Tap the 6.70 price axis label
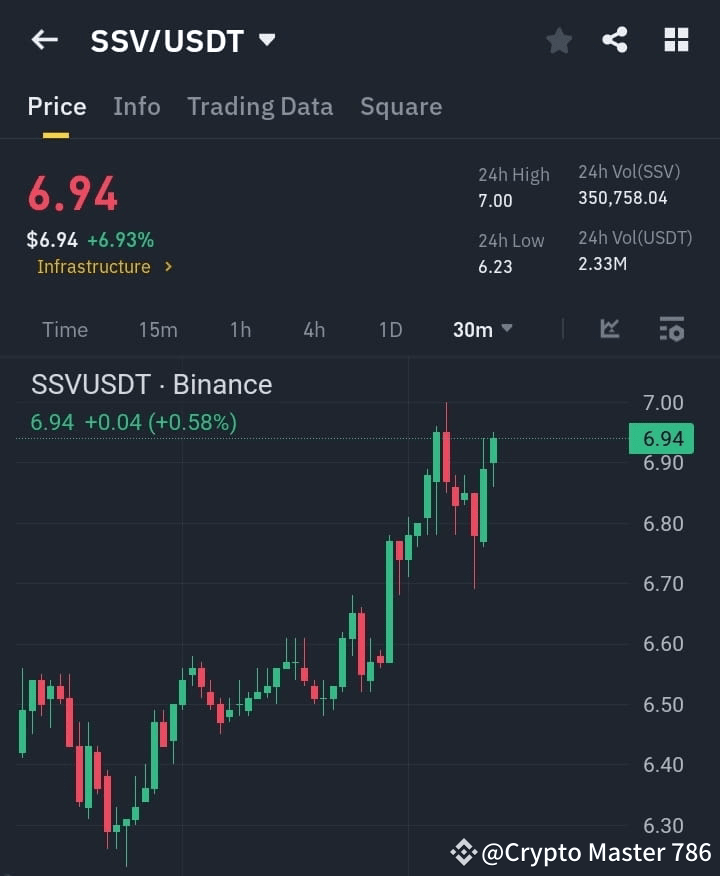This screenshot has height=876, width=720. click(663, 584)
